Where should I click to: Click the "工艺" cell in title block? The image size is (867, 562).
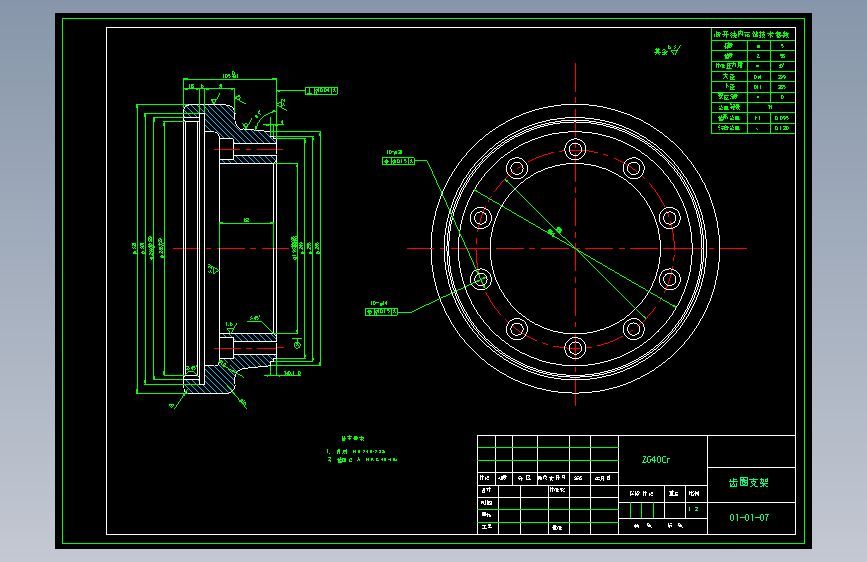pos(487,527)
